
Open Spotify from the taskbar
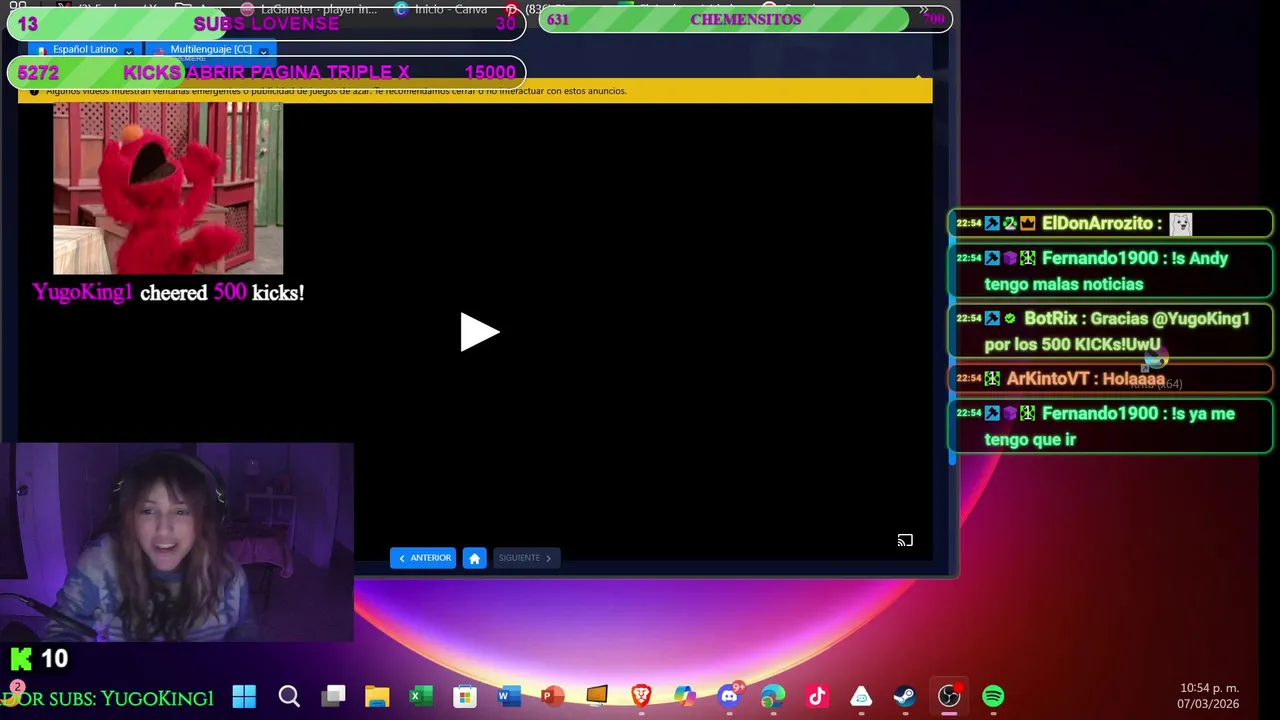click(x=993, y=696)
